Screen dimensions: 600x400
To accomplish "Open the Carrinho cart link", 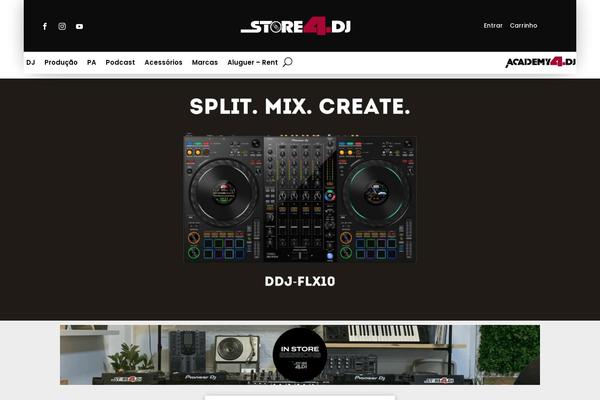I will [x=523, y=26].
